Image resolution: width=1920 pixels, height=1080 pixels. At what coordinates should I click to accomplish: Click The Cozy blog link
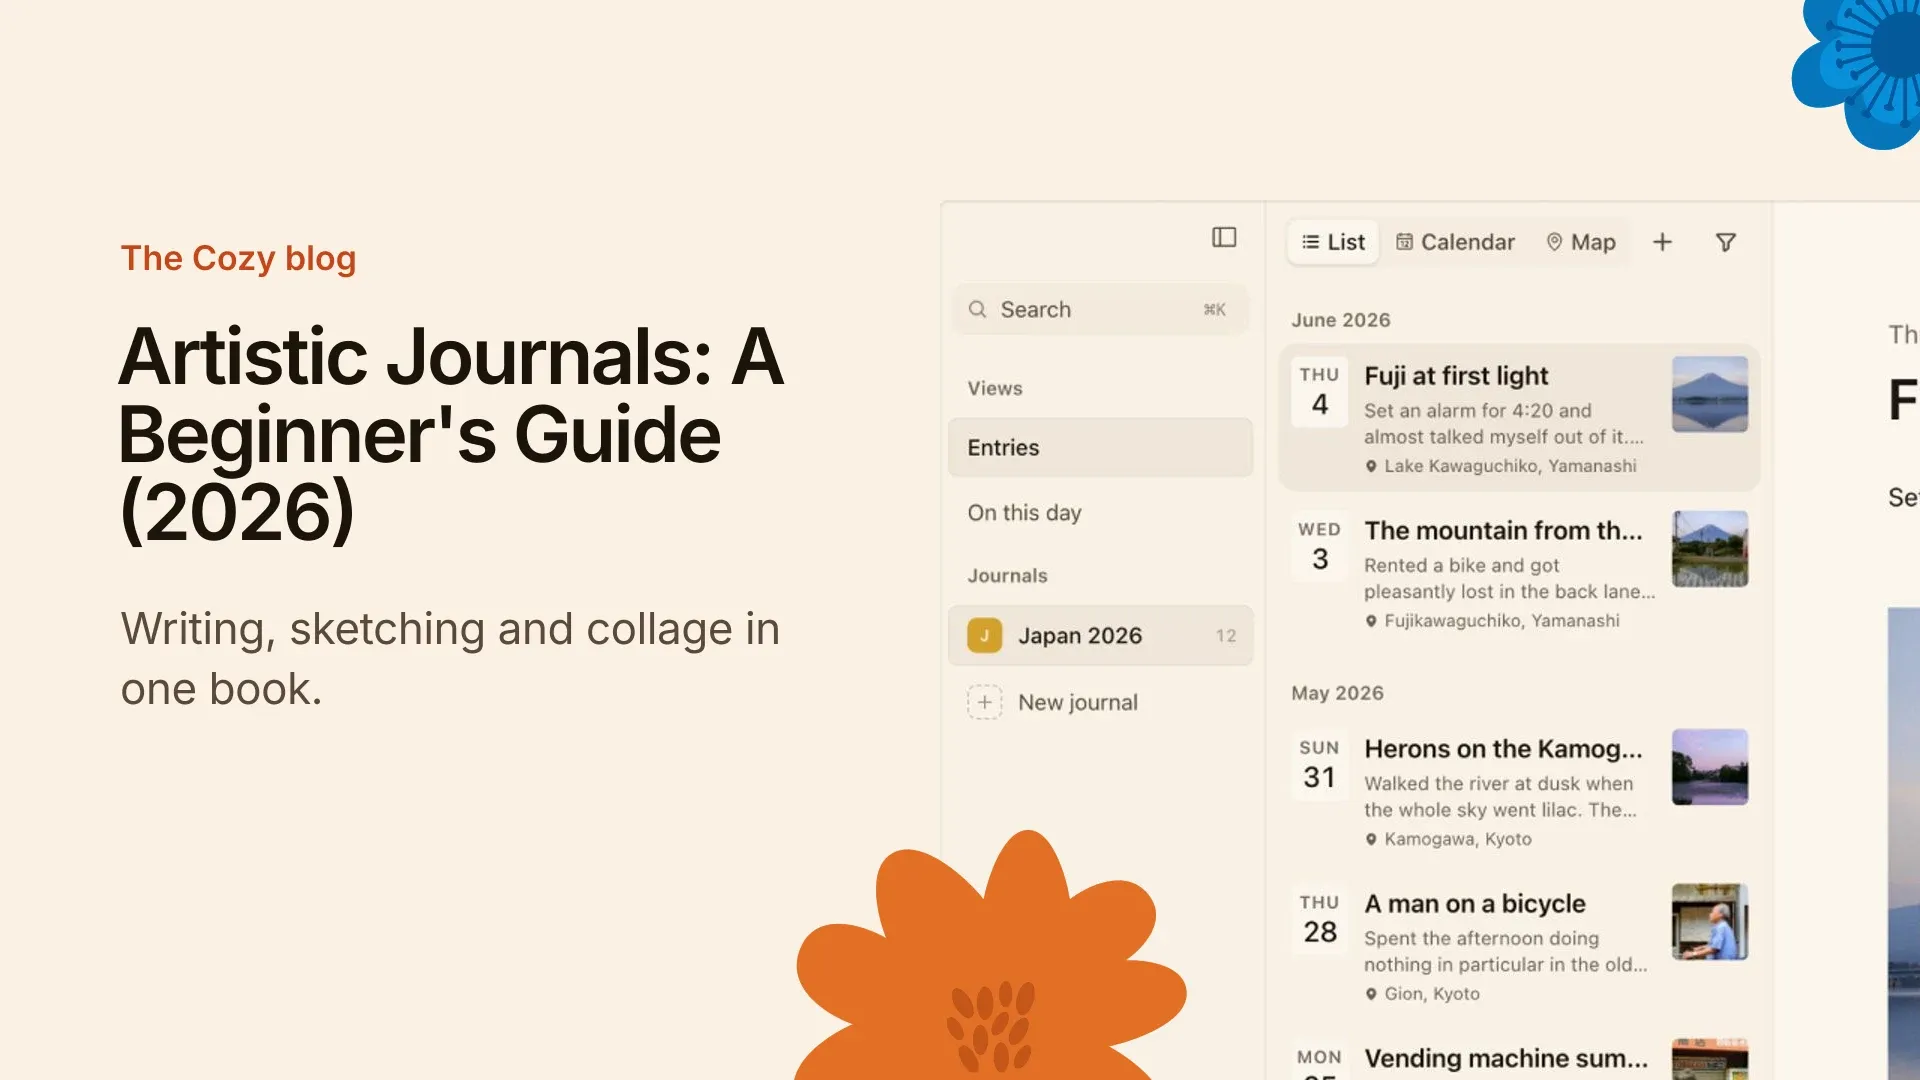point(238,258)
